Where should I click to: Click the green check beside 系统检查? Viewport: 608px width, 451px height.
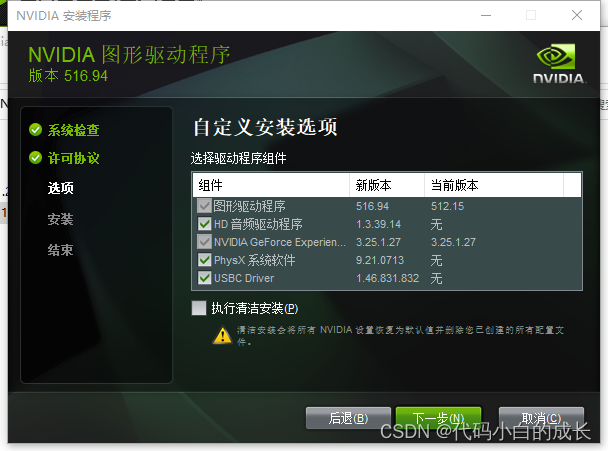pyautogui.click(x=35, y=130)
